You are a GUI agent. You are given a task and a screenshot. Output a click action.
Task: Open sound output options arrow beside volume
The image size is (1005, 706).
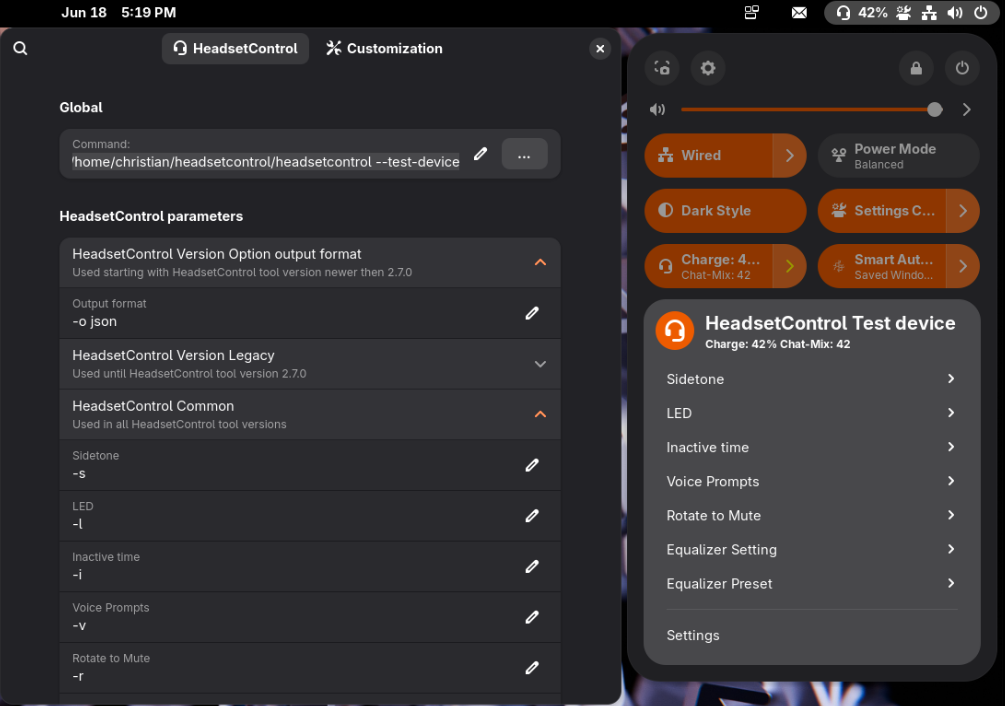[x=967, y=110]
